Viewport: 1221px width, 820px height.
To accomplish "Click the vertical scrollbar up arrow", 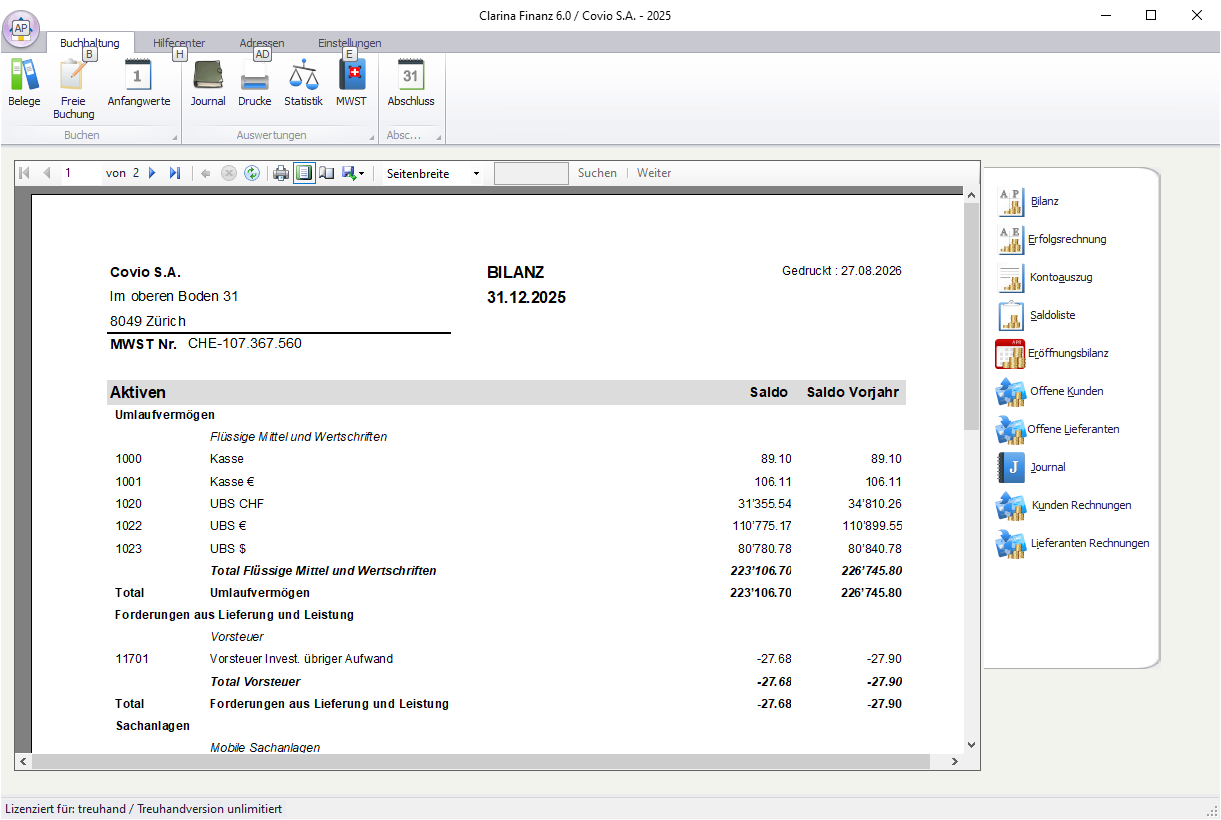I will (971, 194).
